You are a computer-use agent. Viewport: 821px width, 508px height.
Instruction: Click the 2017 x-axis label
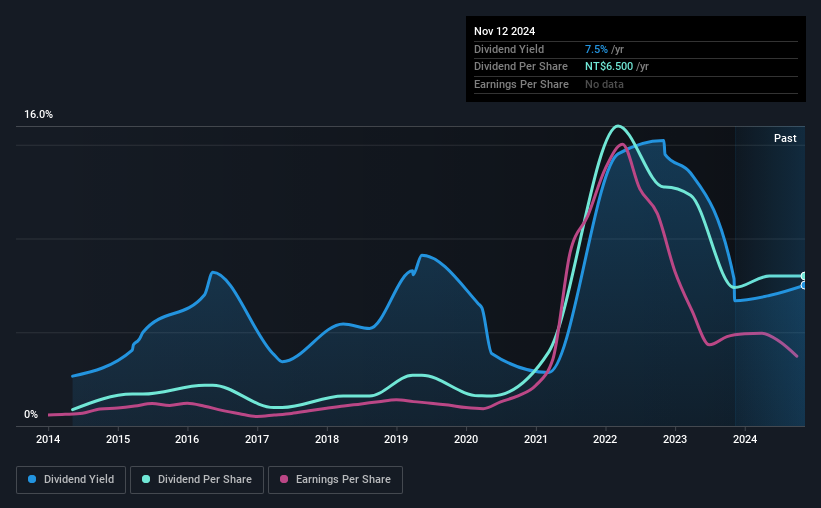click(257, 439)
